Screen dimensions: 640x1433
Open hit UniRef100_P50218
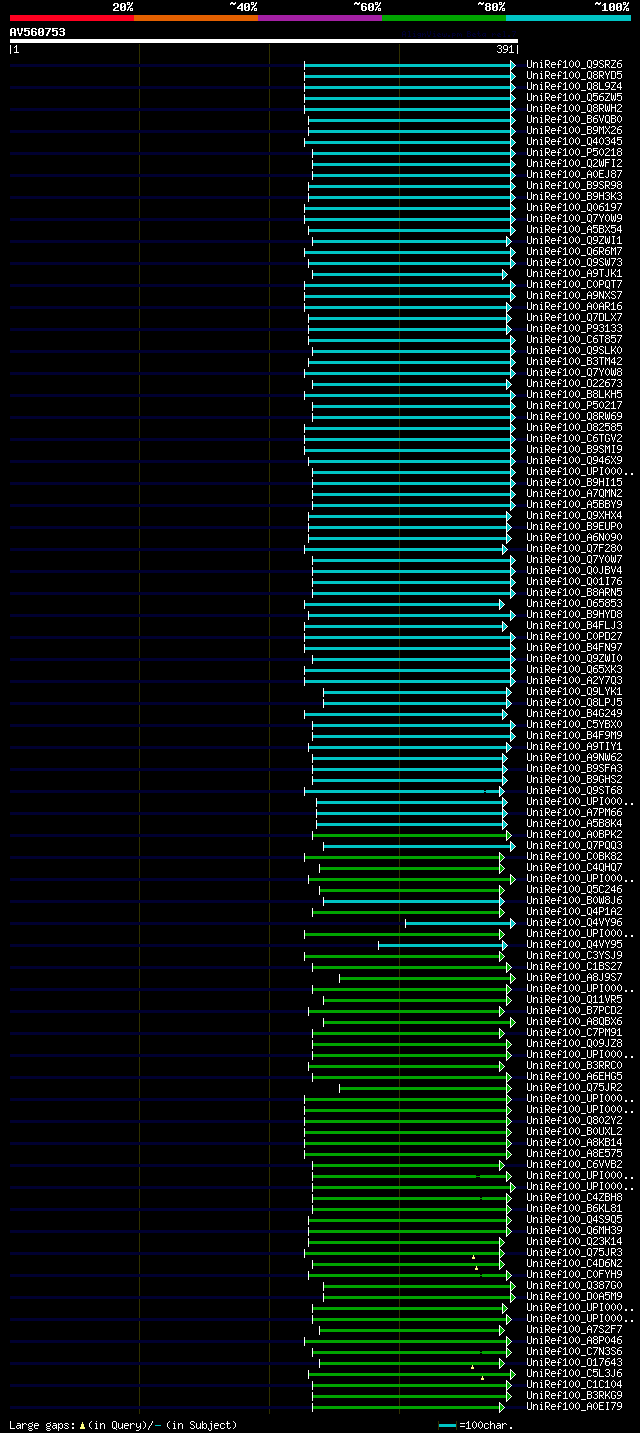pyautogui.click(x=575, y=152)
